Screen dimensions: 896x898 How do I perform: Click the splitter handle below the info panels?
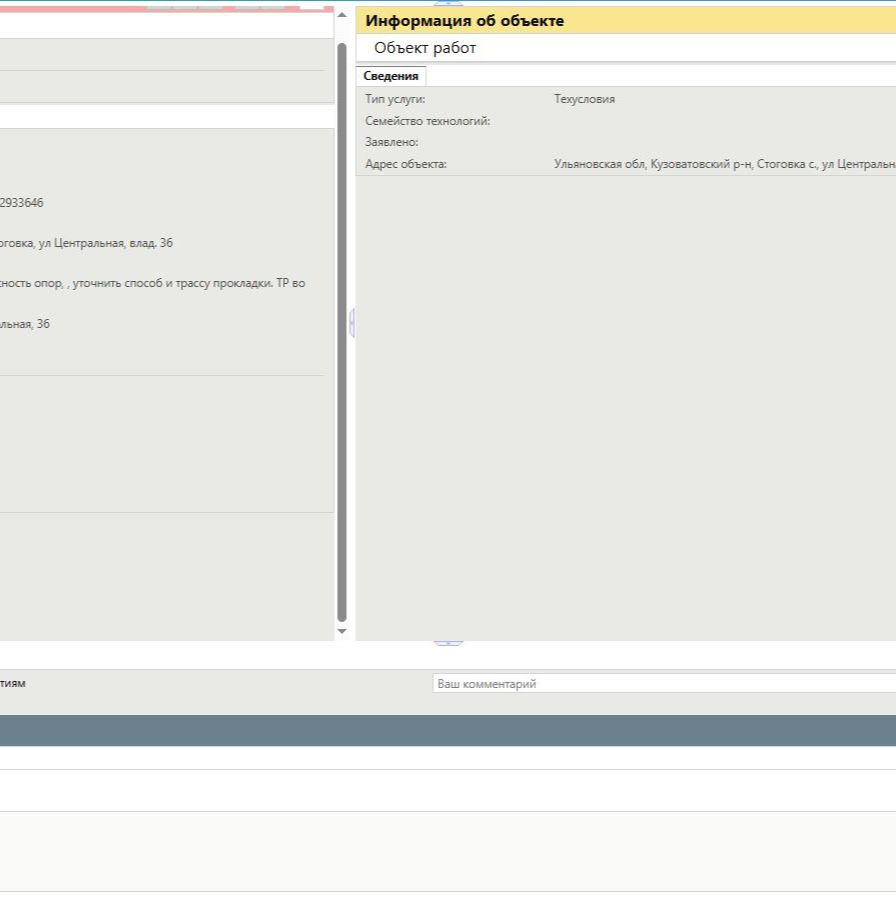point(448,644)
